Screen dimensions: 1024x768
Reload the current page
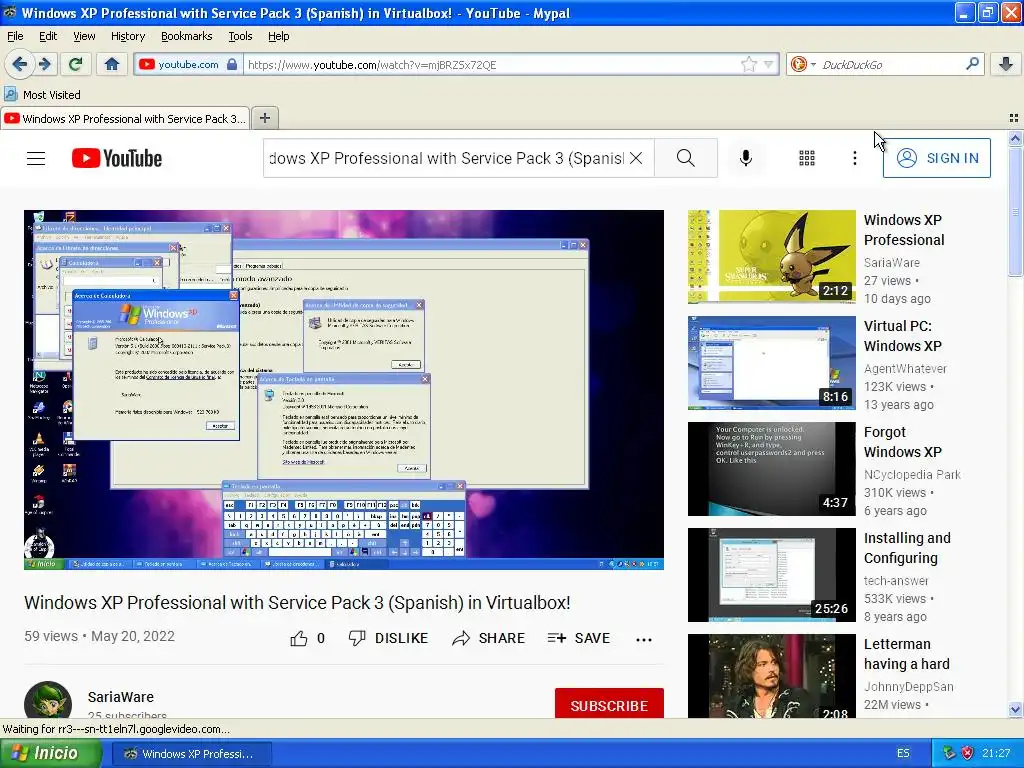(76, 64)
